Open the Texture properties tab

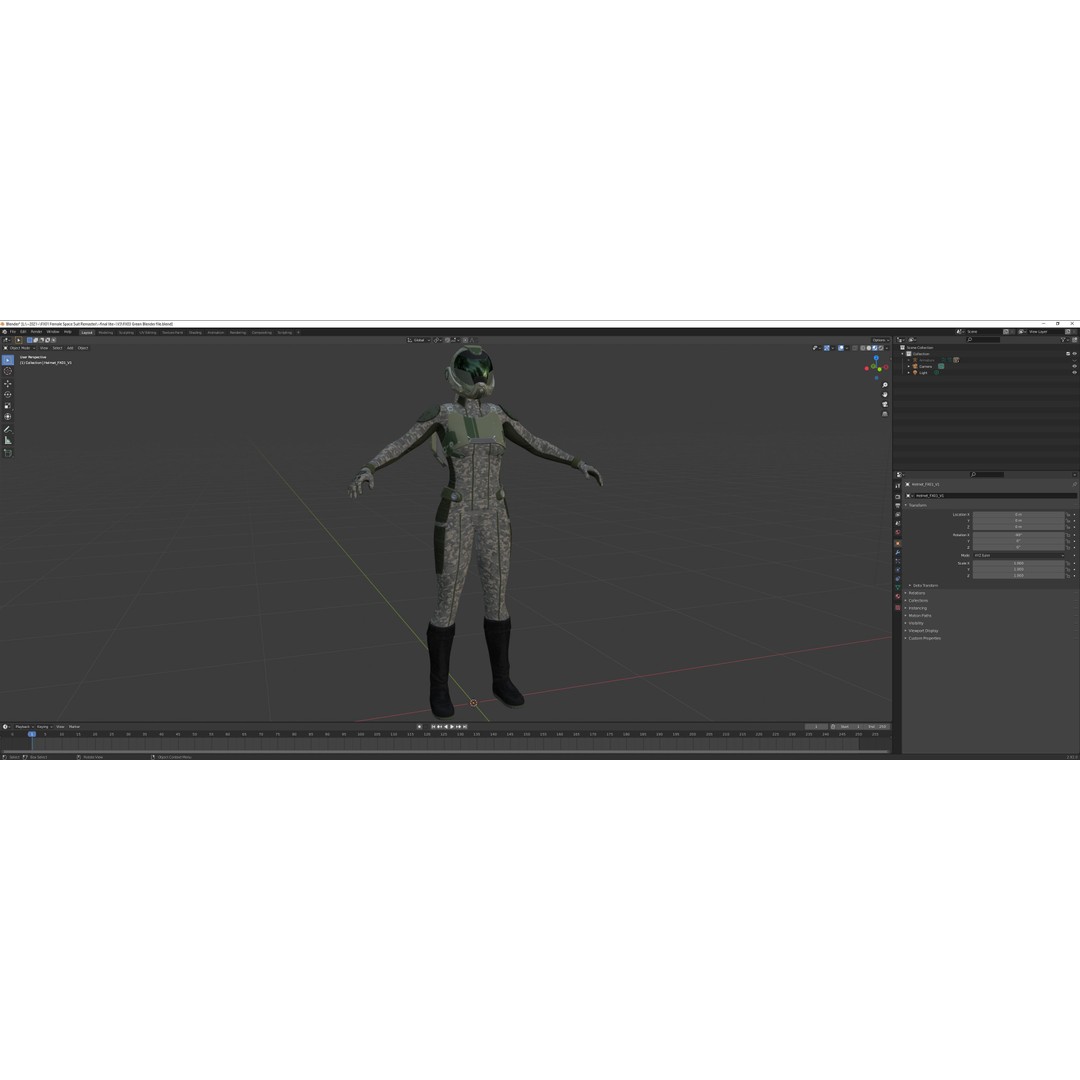[897, 608]
